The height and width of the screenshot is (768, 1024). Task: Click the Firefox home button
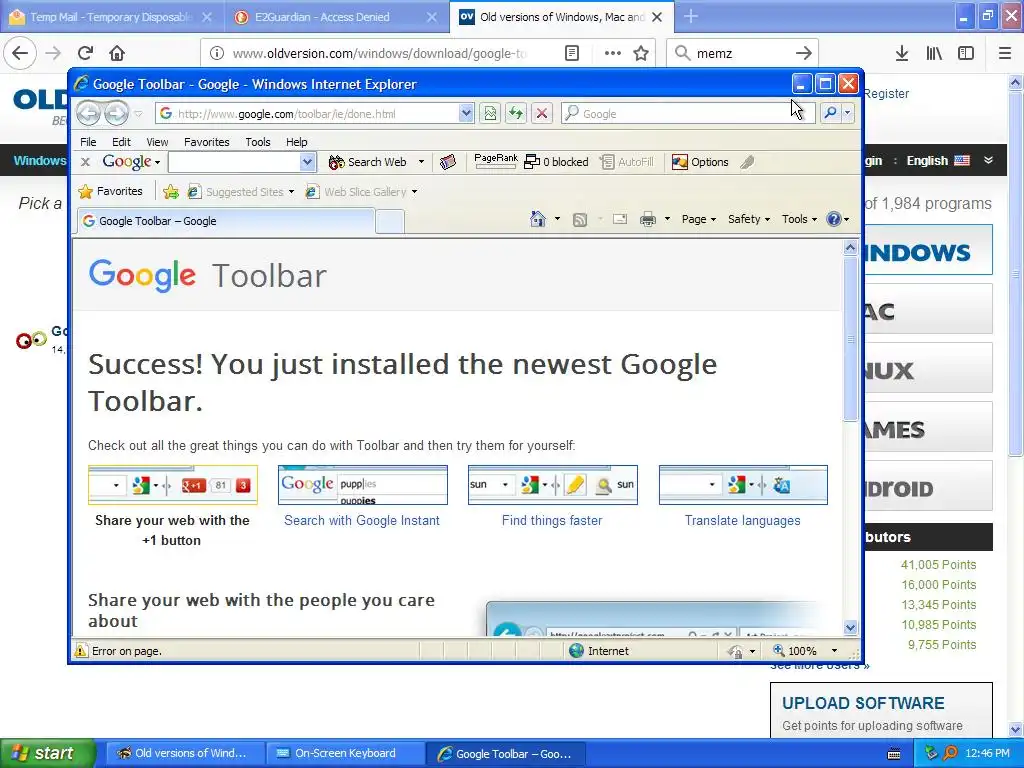117,53
